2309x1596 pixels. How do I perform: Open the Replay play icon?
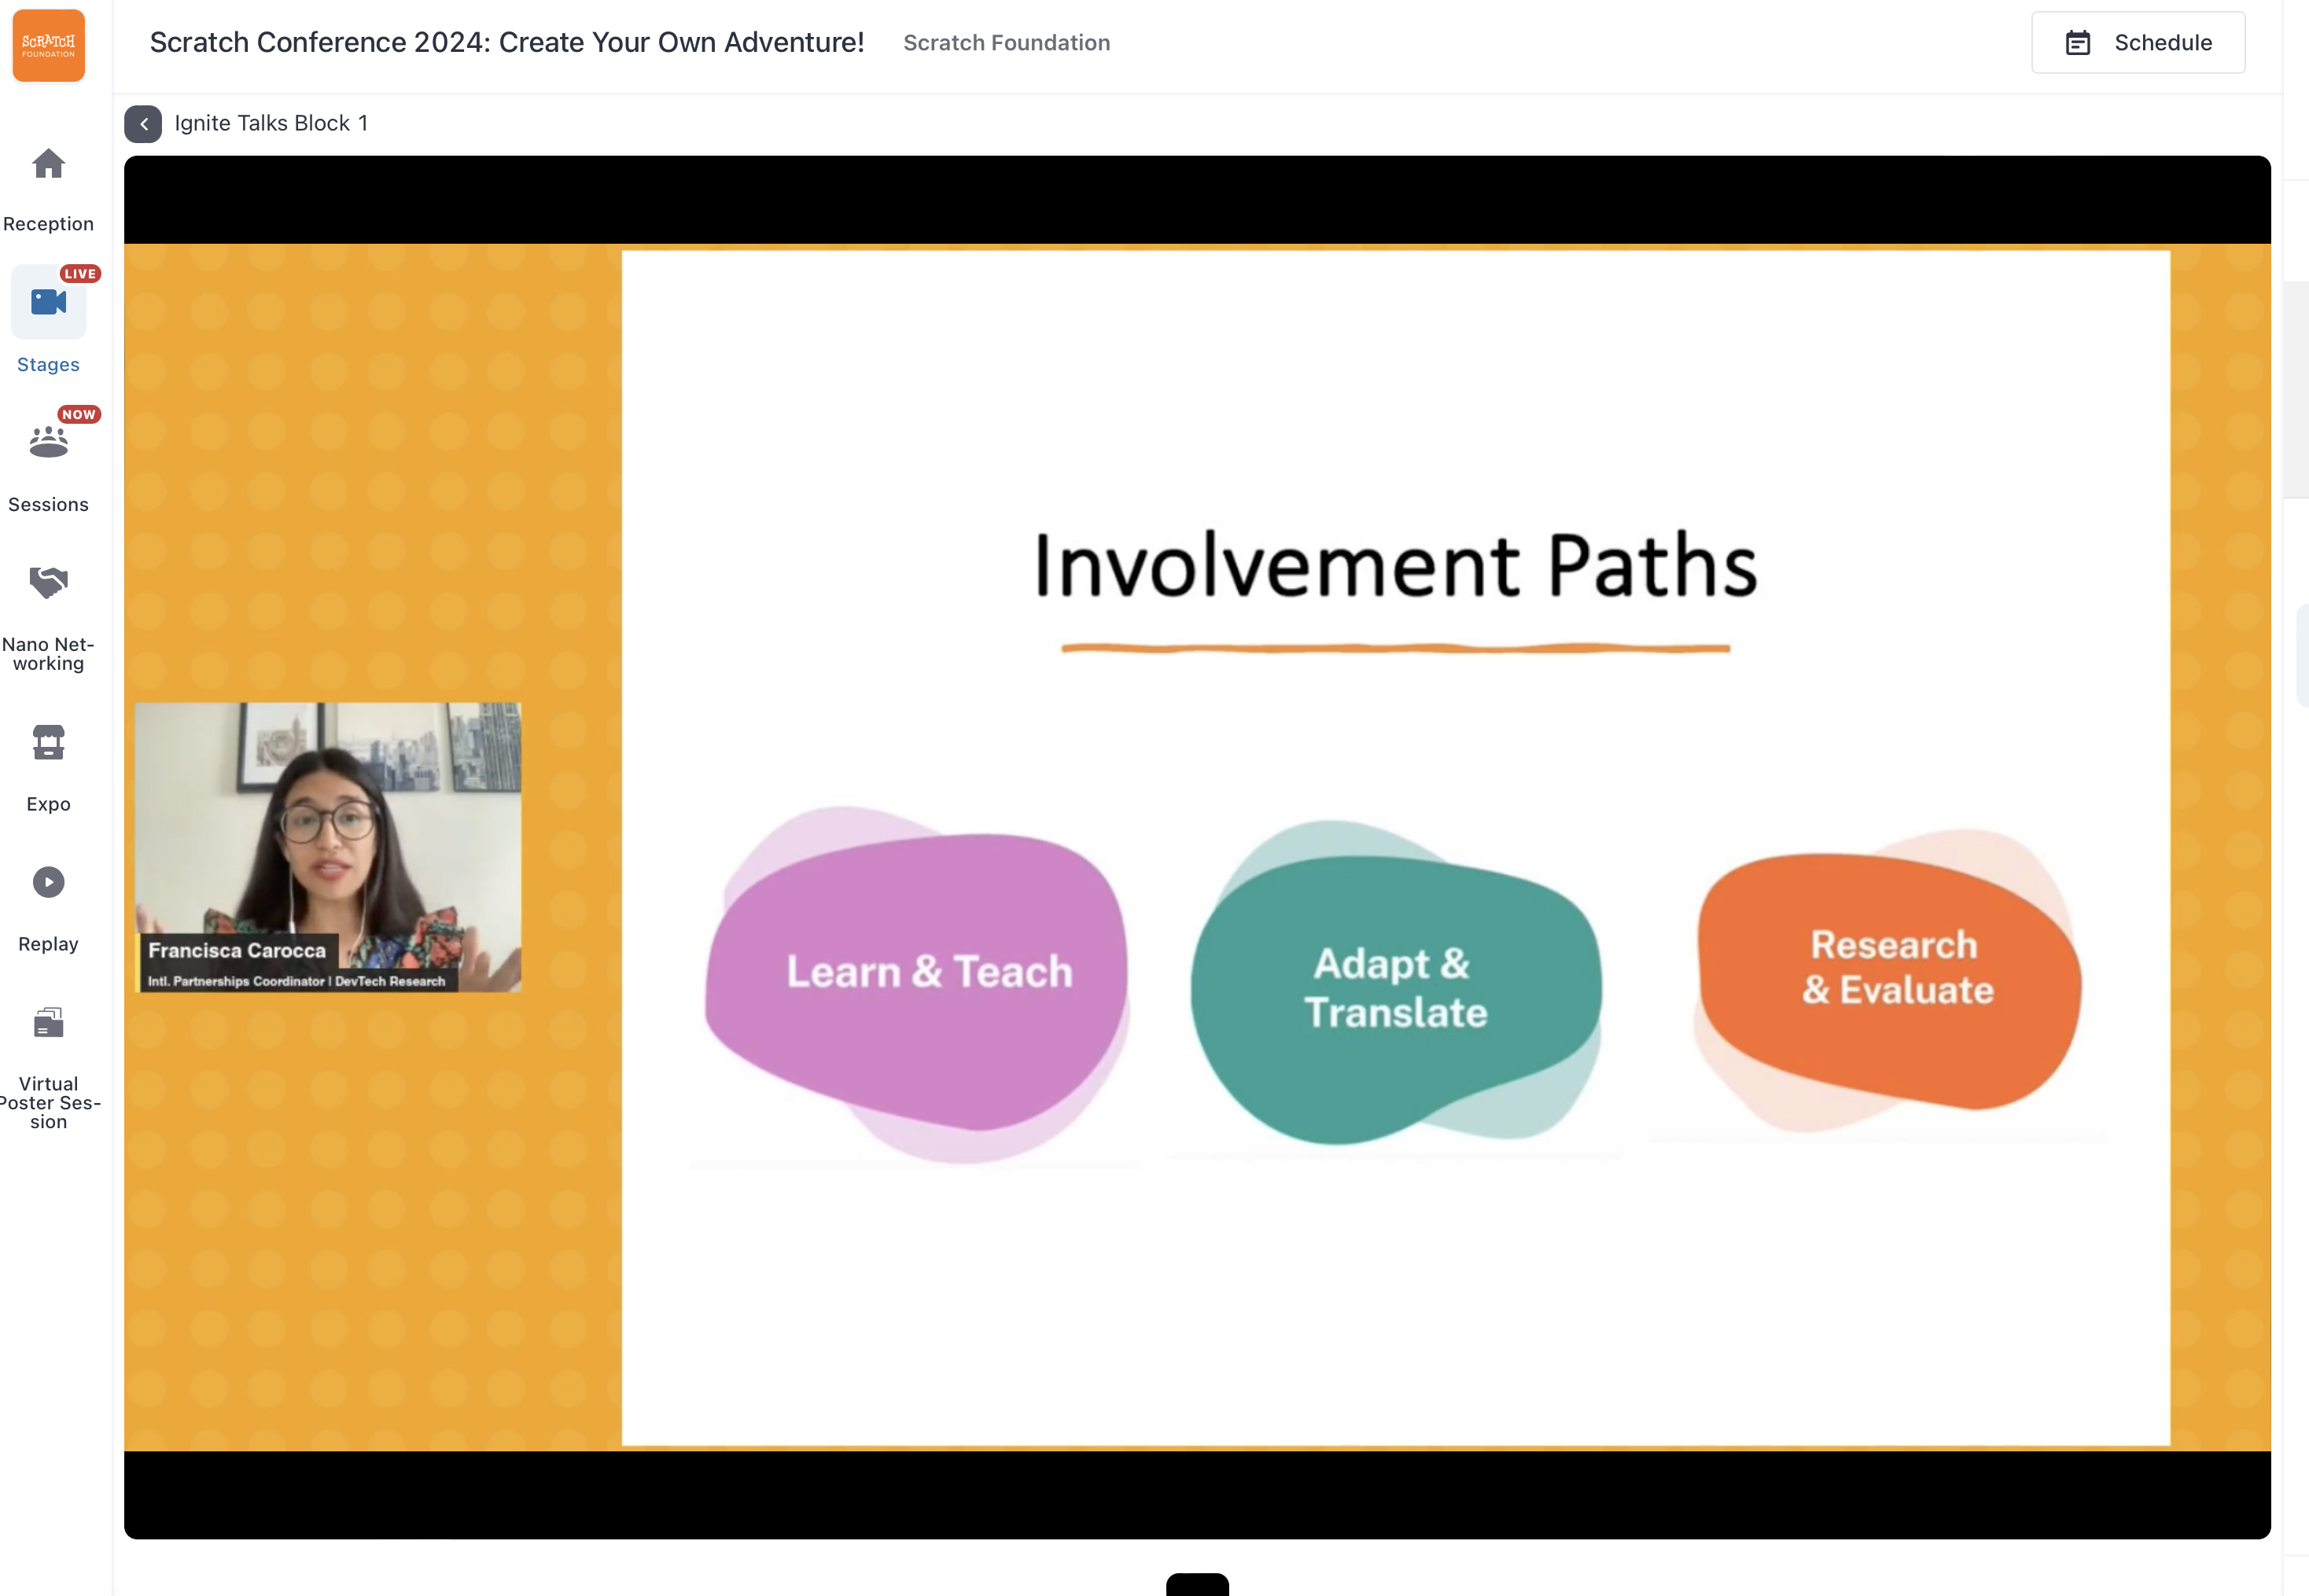[x=48, y=882]
